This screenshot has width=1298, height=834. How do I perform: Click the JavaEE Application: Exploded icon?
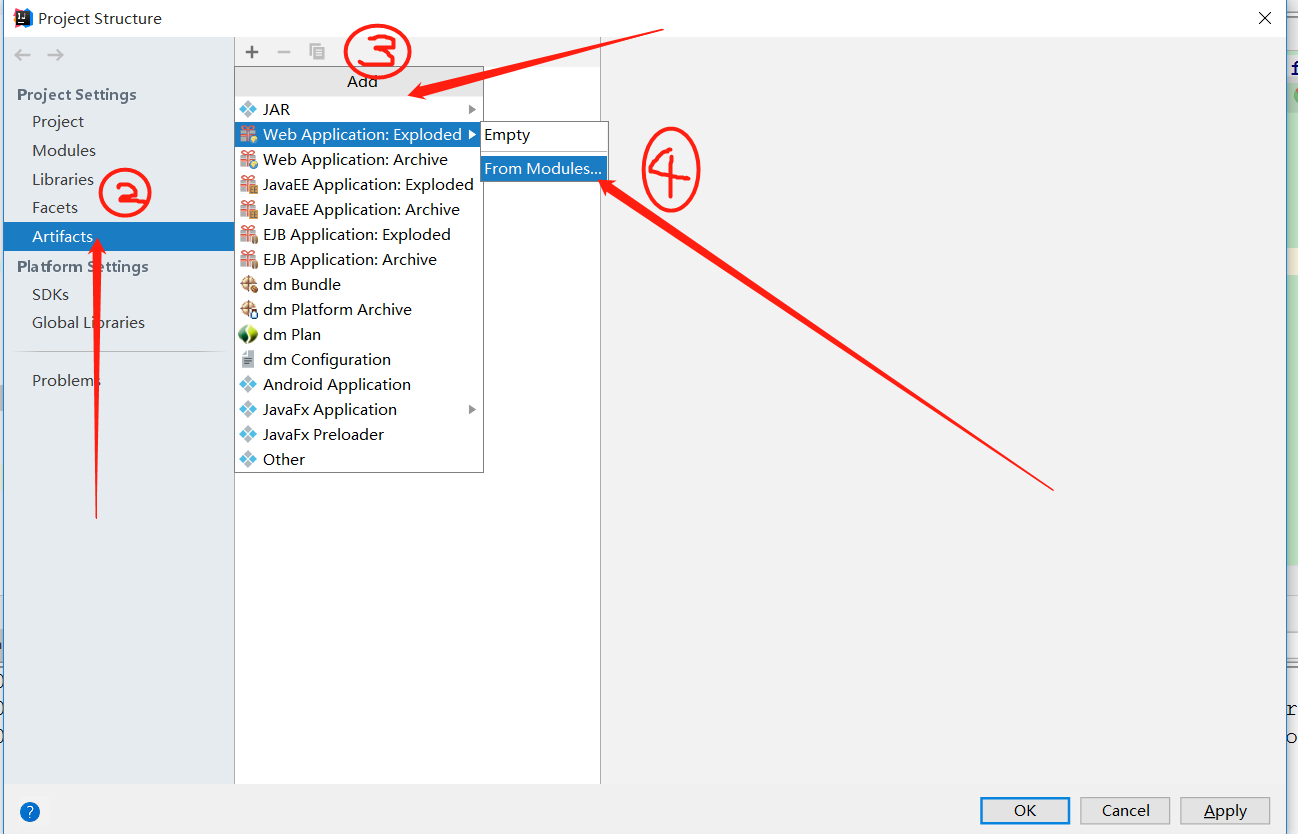(248, 184)
